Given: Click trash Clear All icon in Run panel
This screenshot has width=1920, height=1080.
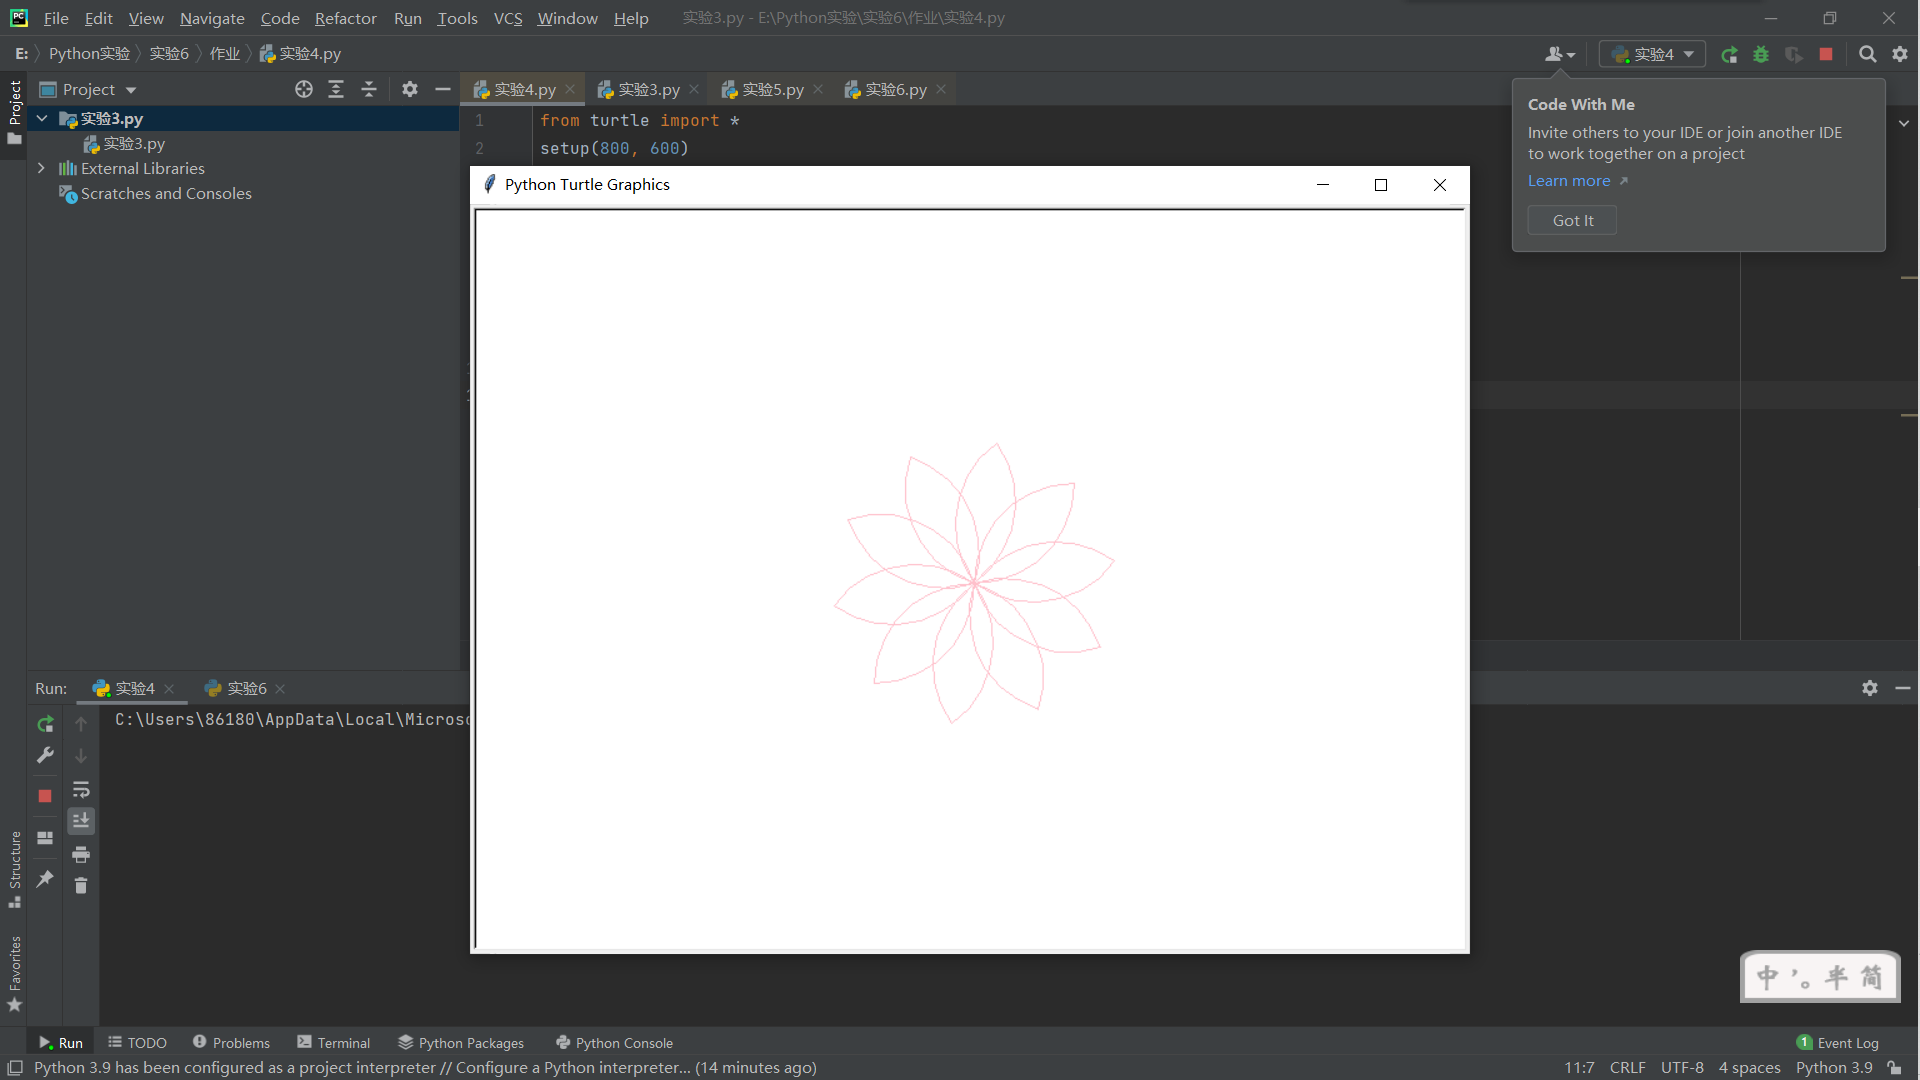Looking at the screenshot, I should tap(81, 886).
